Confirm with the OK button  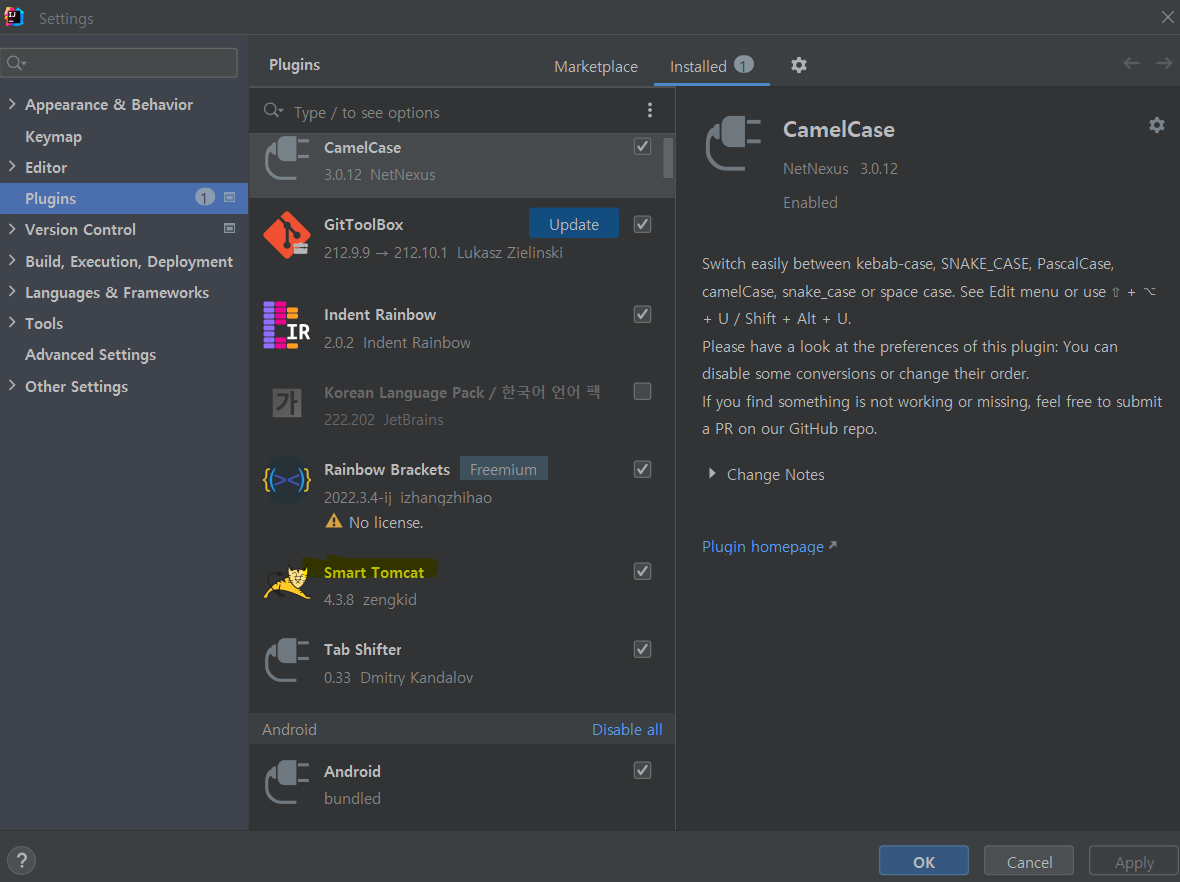tap(923, 862)
